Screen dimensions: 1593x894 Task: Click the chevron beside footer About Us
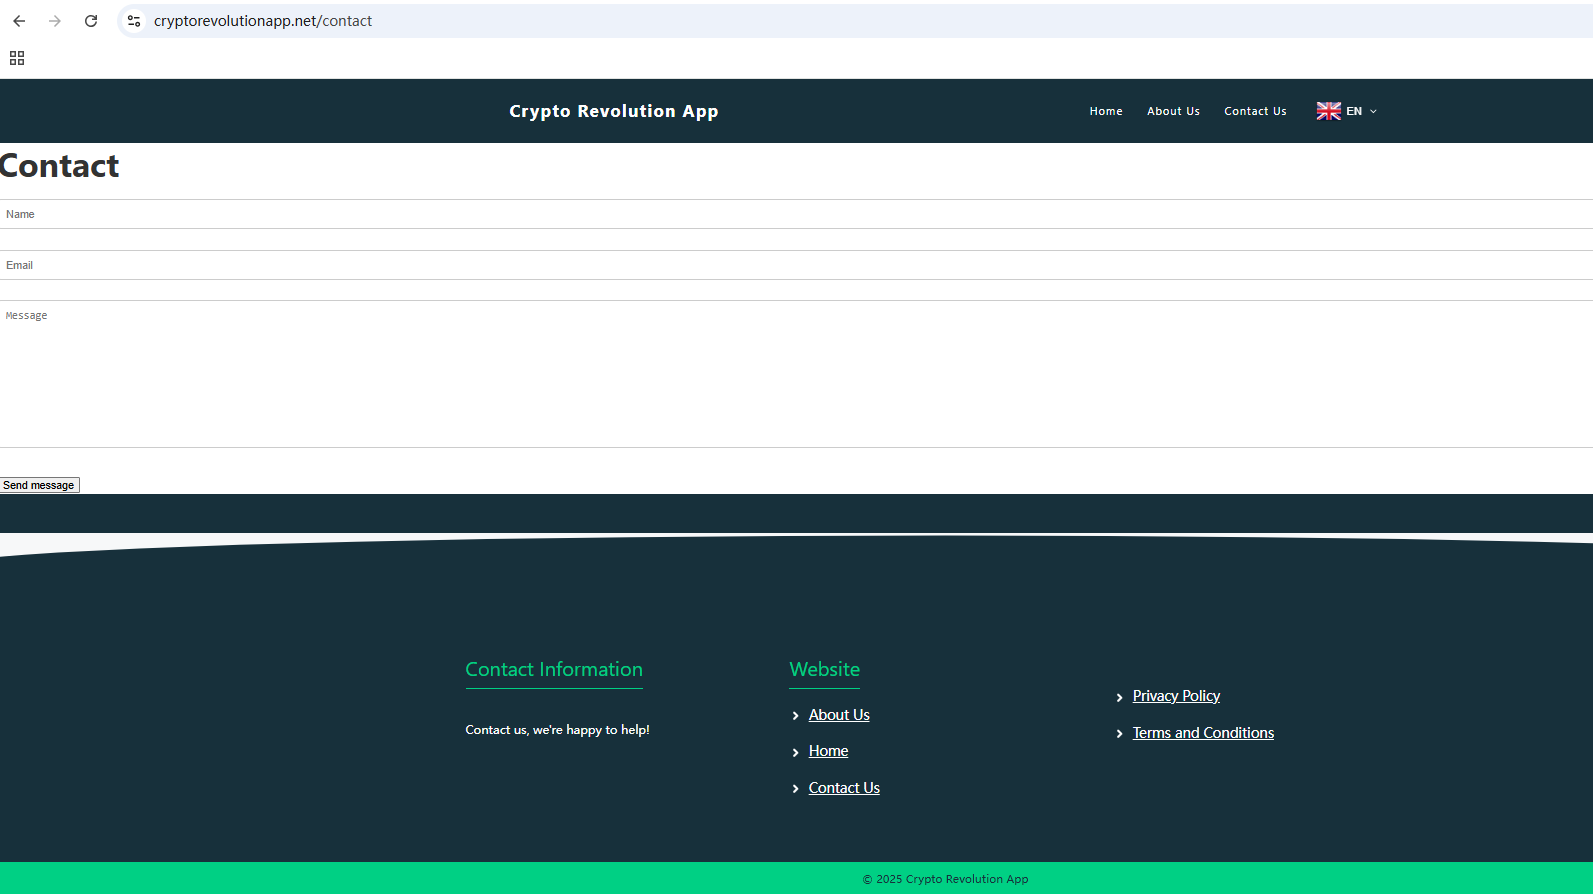pyautogui.click(x=795, y=716)
